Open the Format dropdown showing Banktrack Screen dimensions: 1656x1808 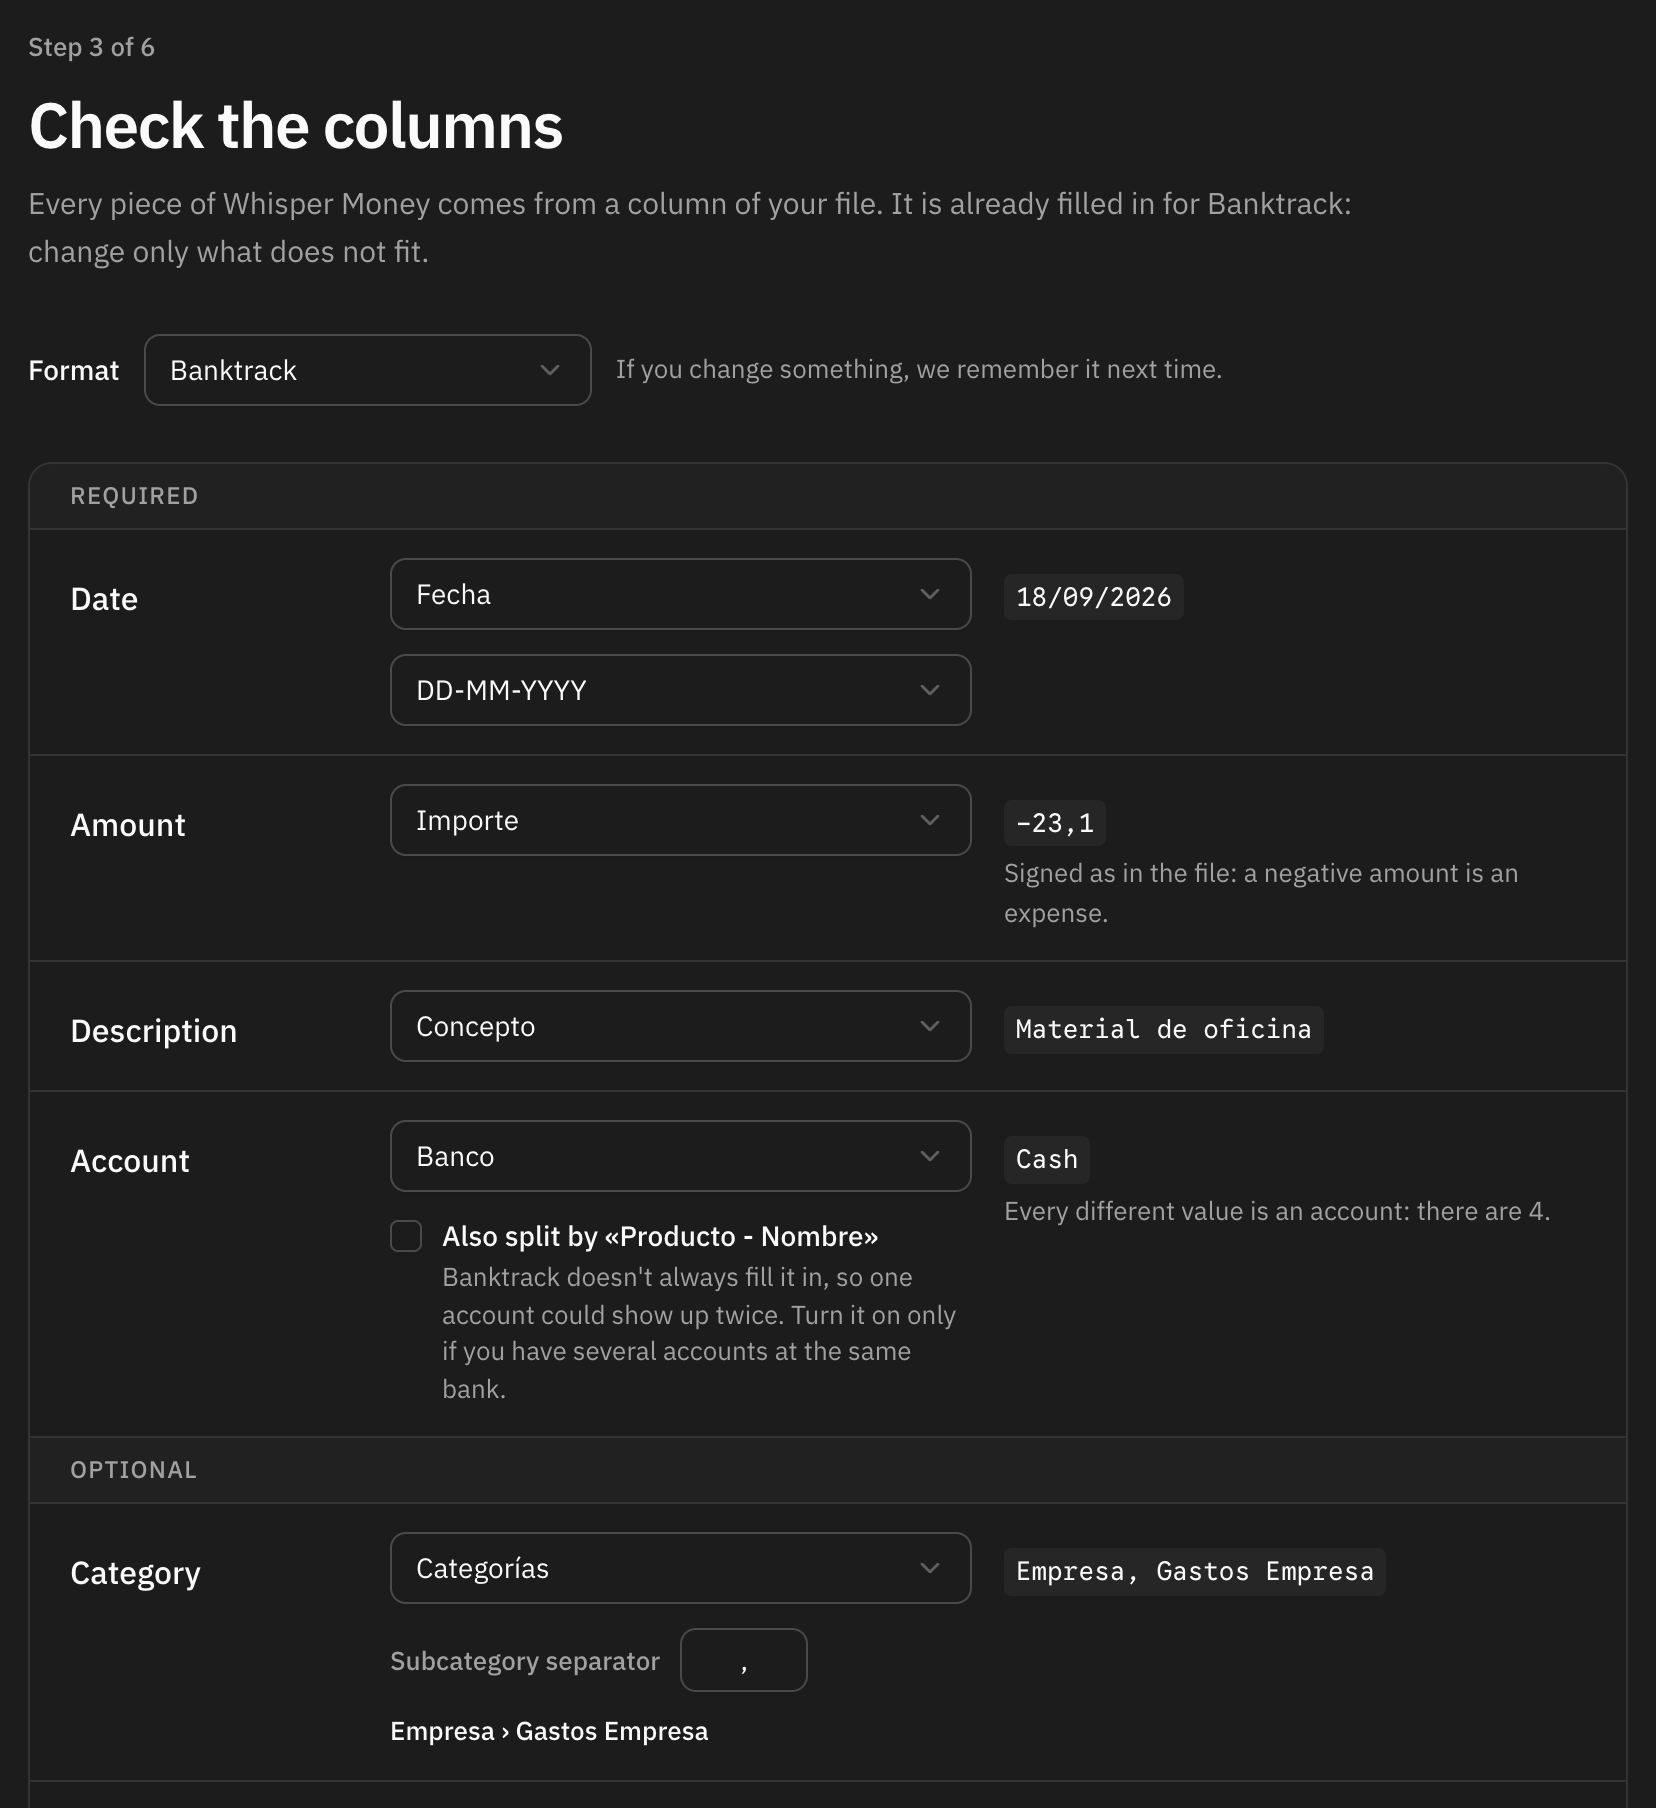click(368, 370)
